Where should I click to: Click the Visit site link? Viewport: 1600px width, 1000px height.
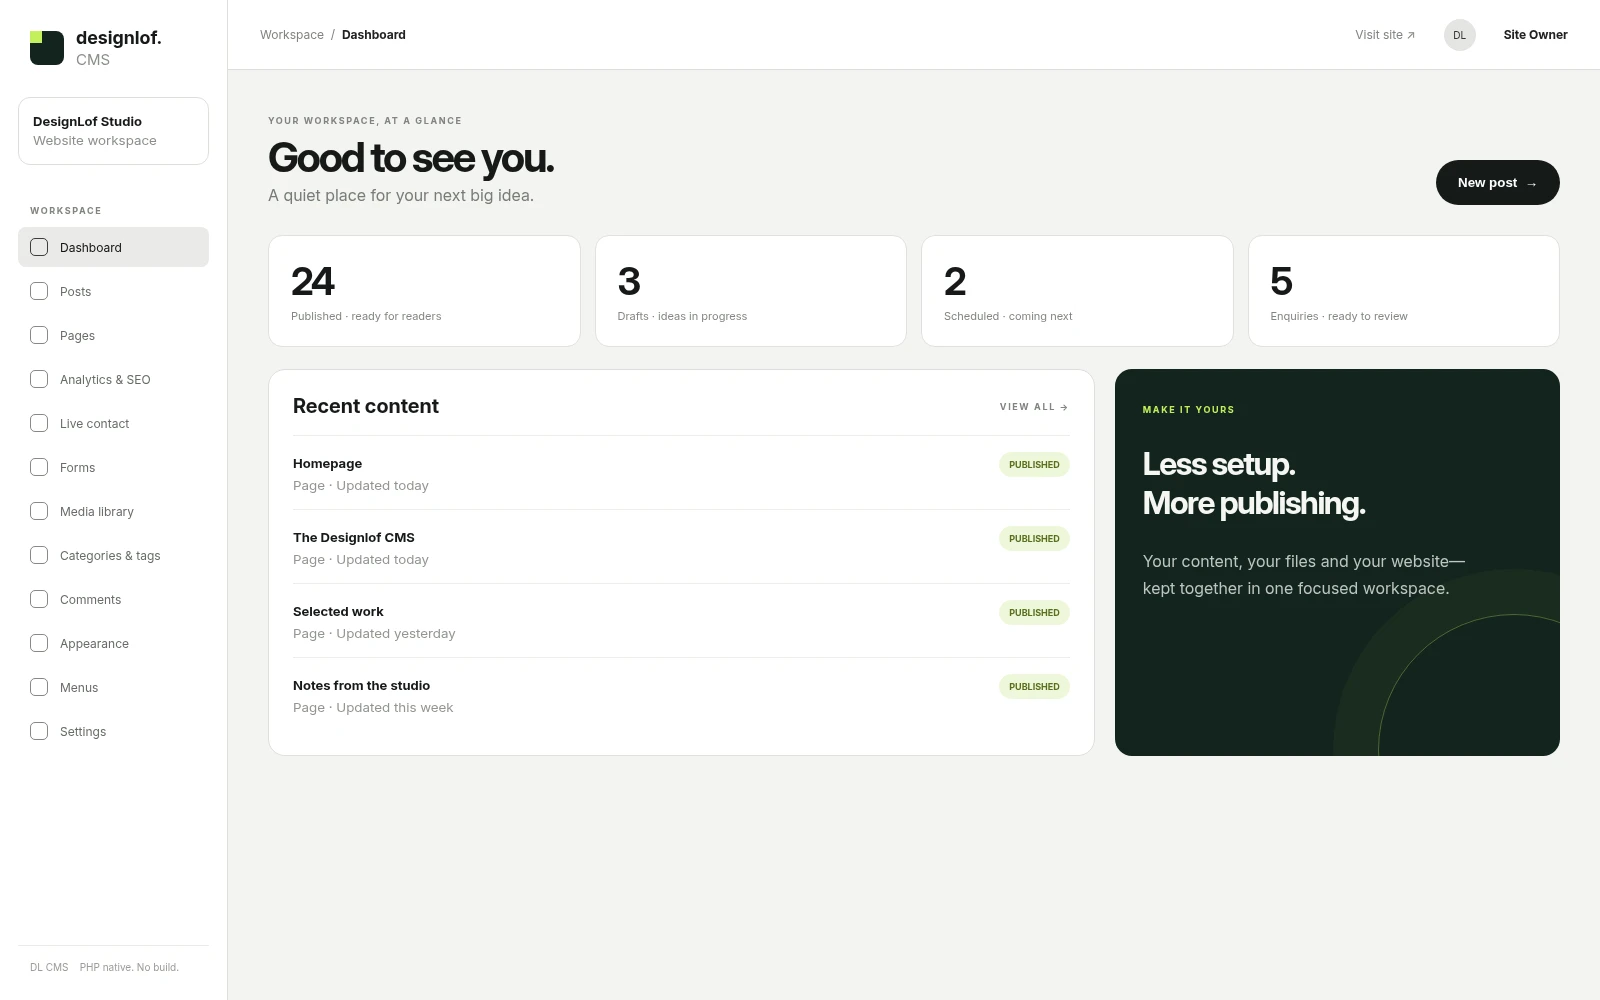coord(1385,35)
